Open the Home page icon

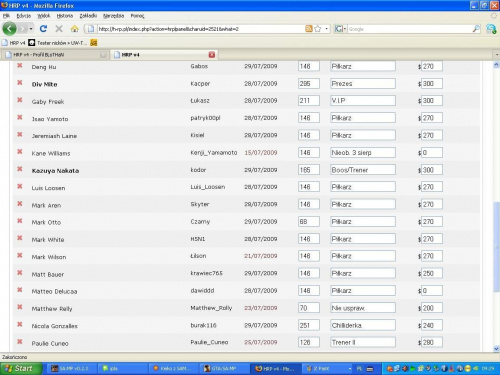[74, 29]
